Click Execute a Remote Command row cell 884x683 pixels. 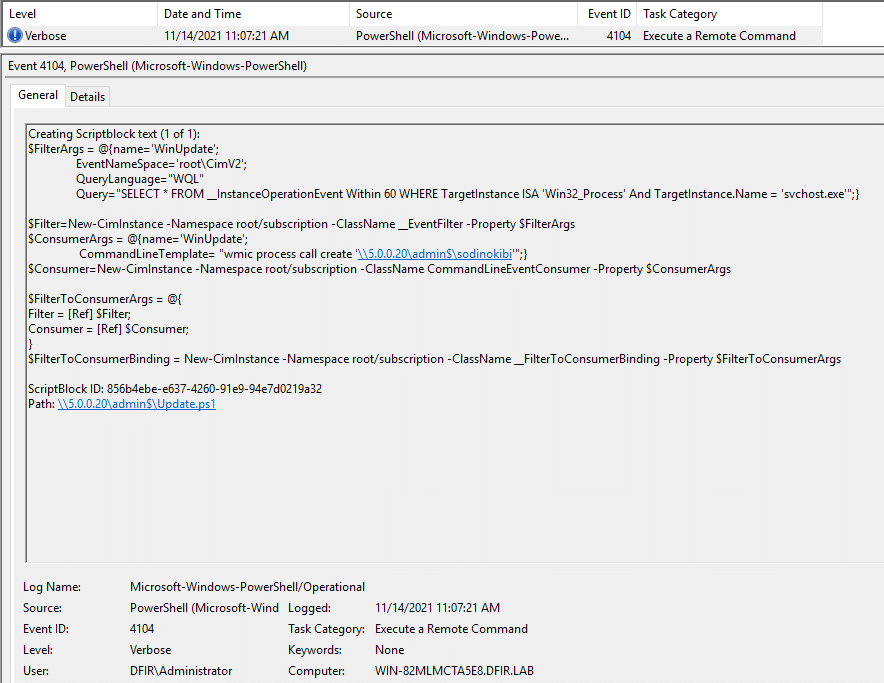(719, 36)
